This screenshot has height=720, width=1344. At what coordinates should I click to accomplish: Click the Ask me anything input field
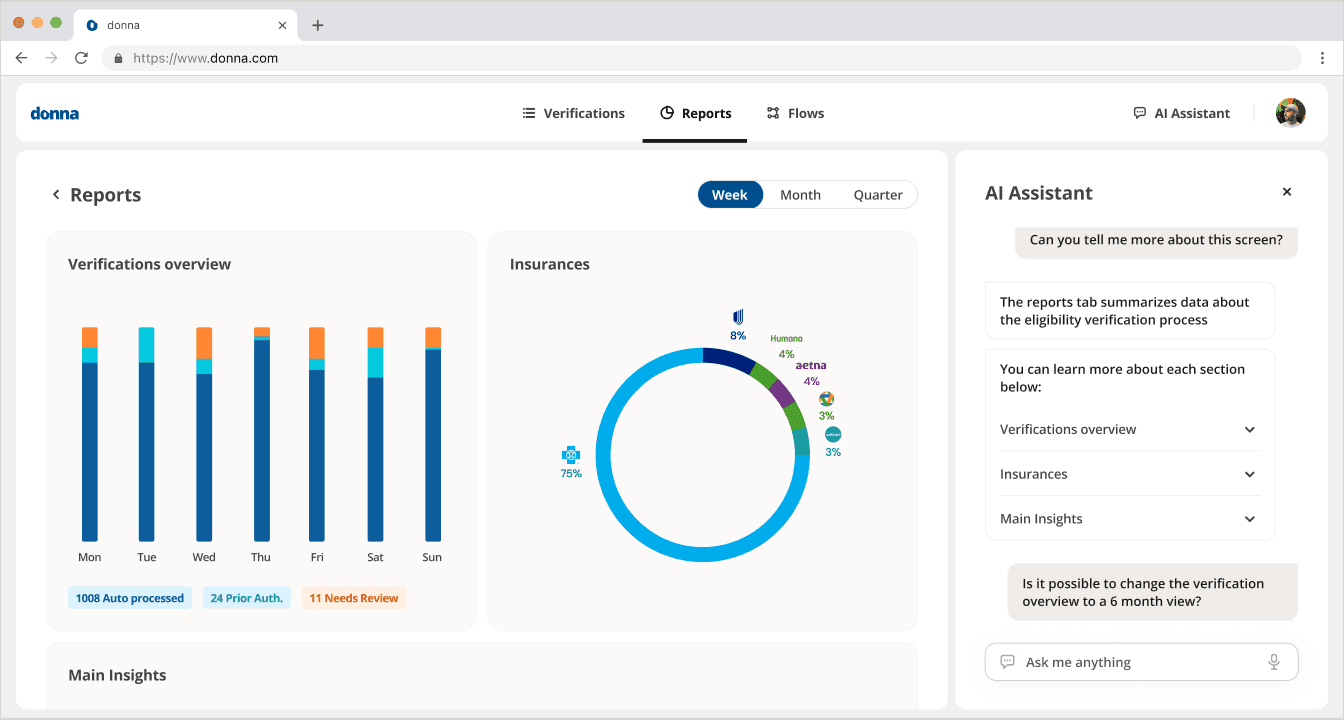tap(1141, 662)
